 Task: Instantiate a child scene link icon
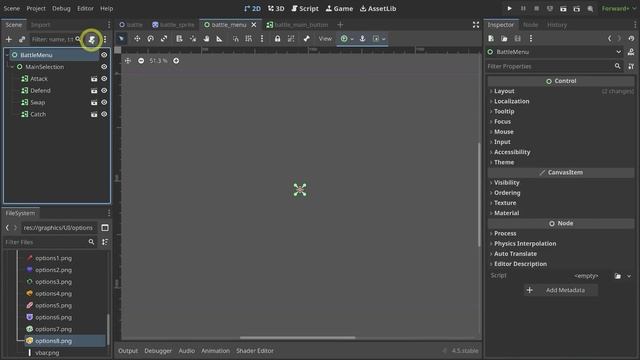coord(22,39)
